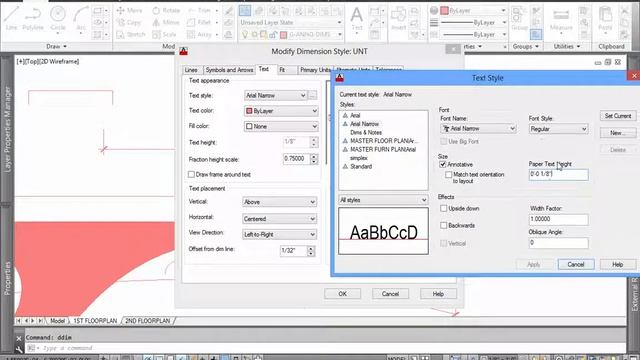Click the Insert block tool
640x360 pixels.
(398, 19)
